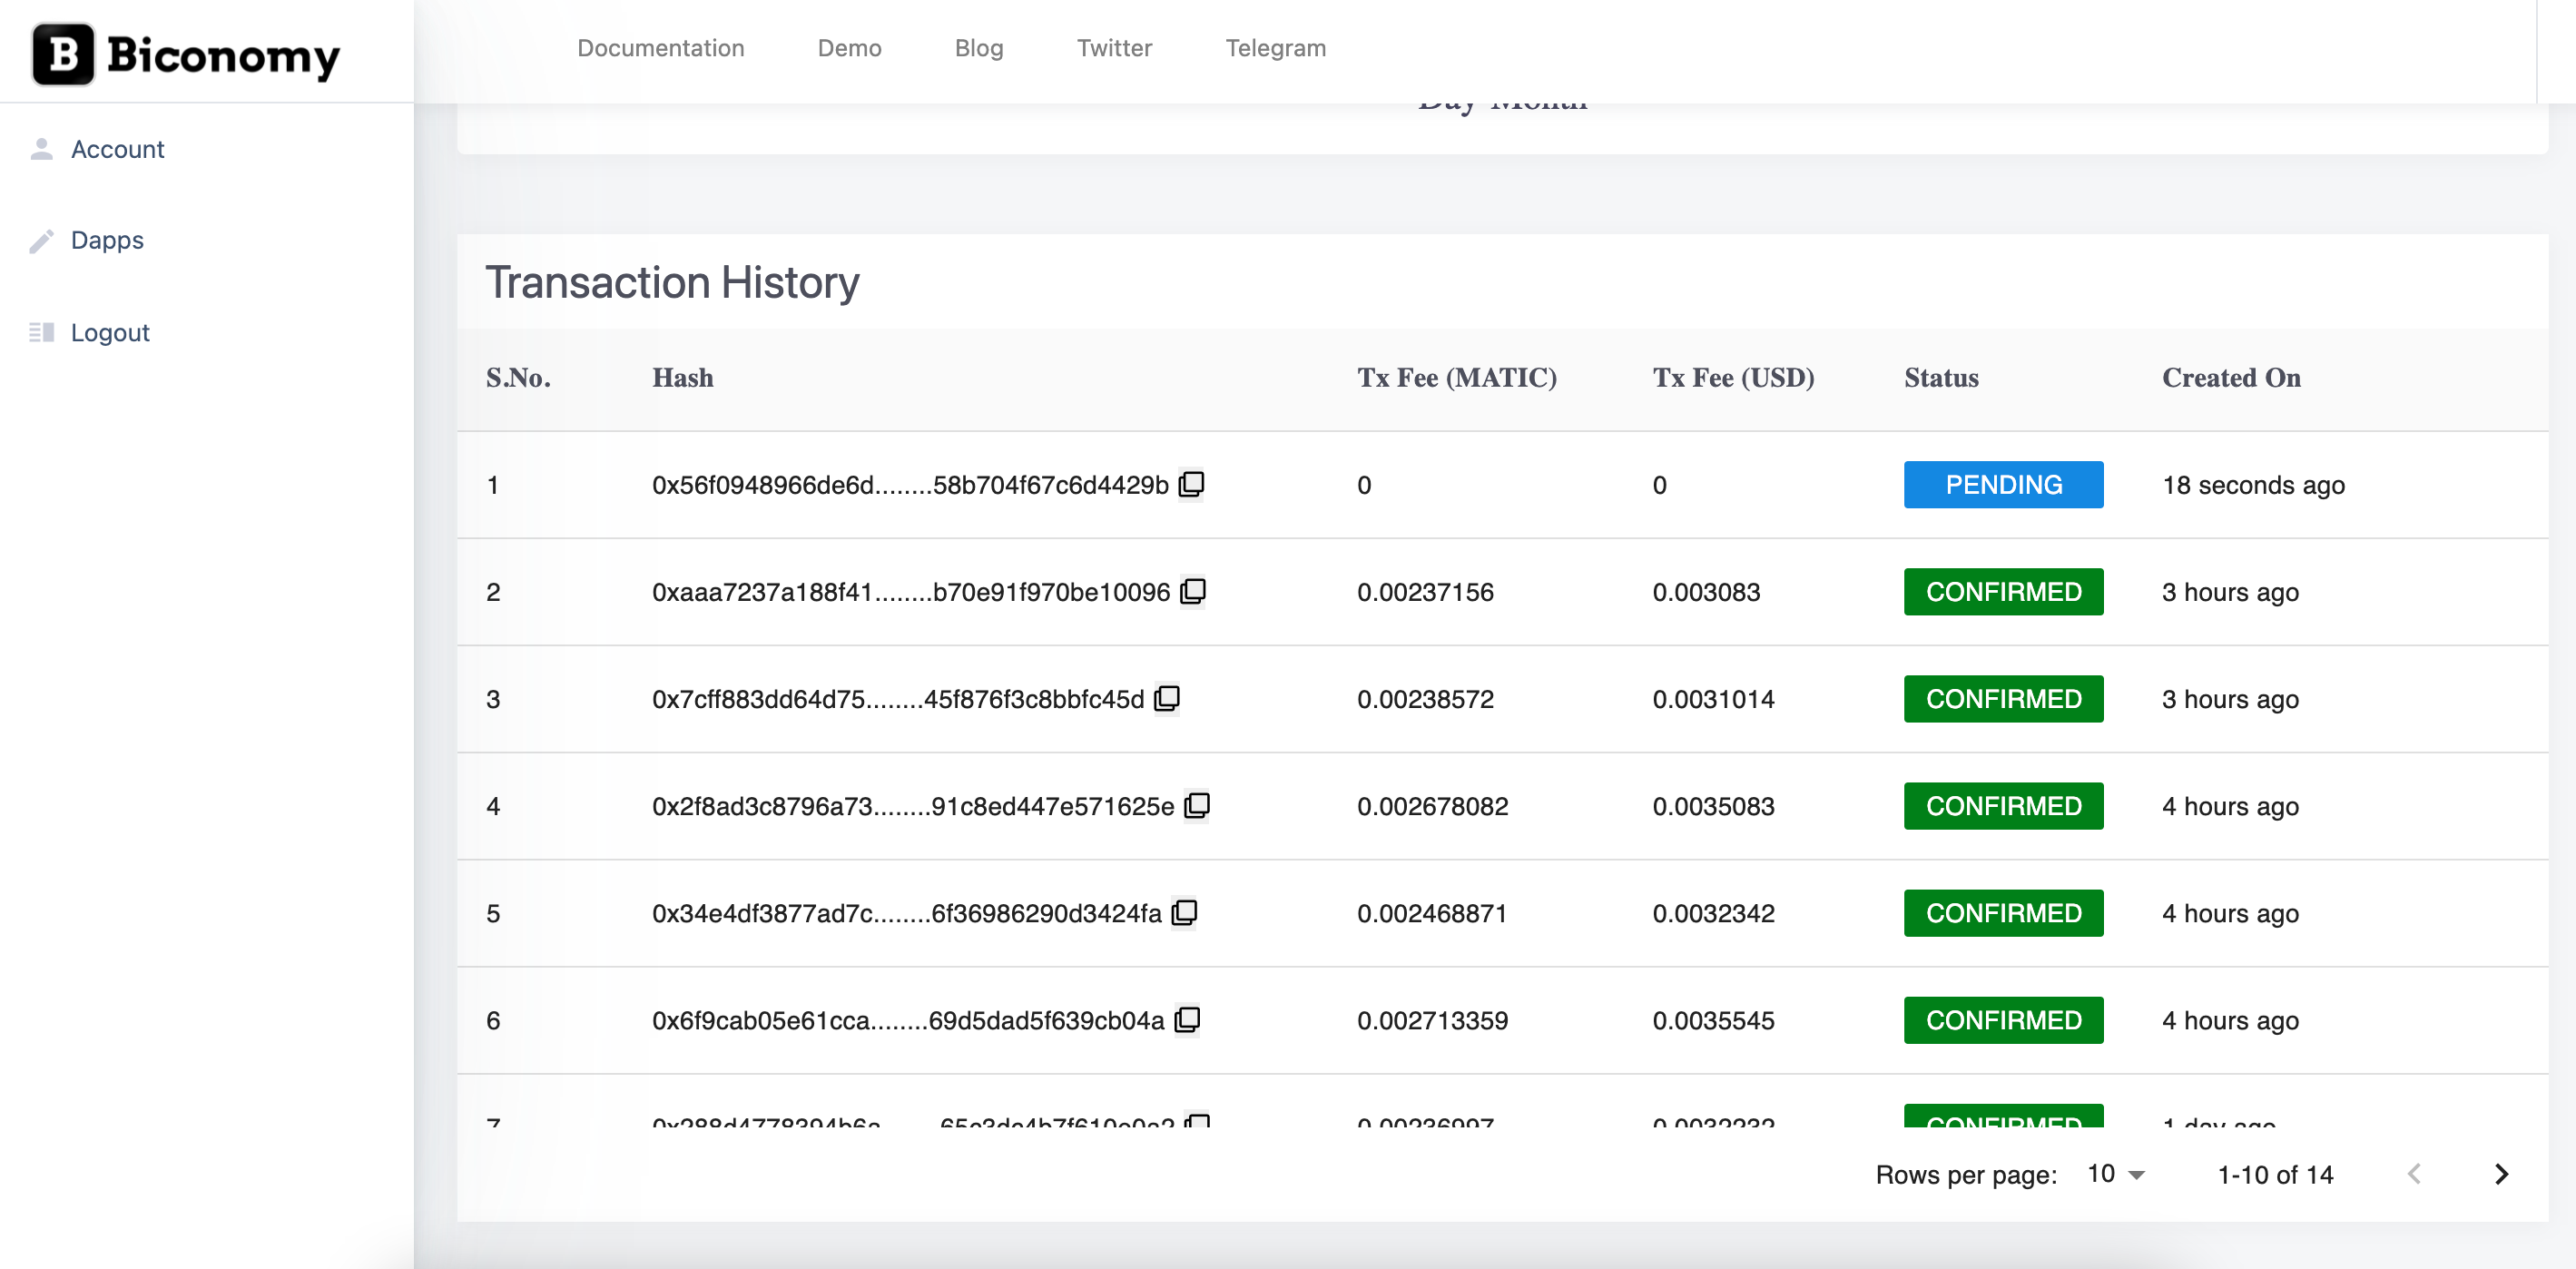Copy hash 0x6f9cab05e61cca transaction
The image size is (2576, 1269).
point(1187,1019)
